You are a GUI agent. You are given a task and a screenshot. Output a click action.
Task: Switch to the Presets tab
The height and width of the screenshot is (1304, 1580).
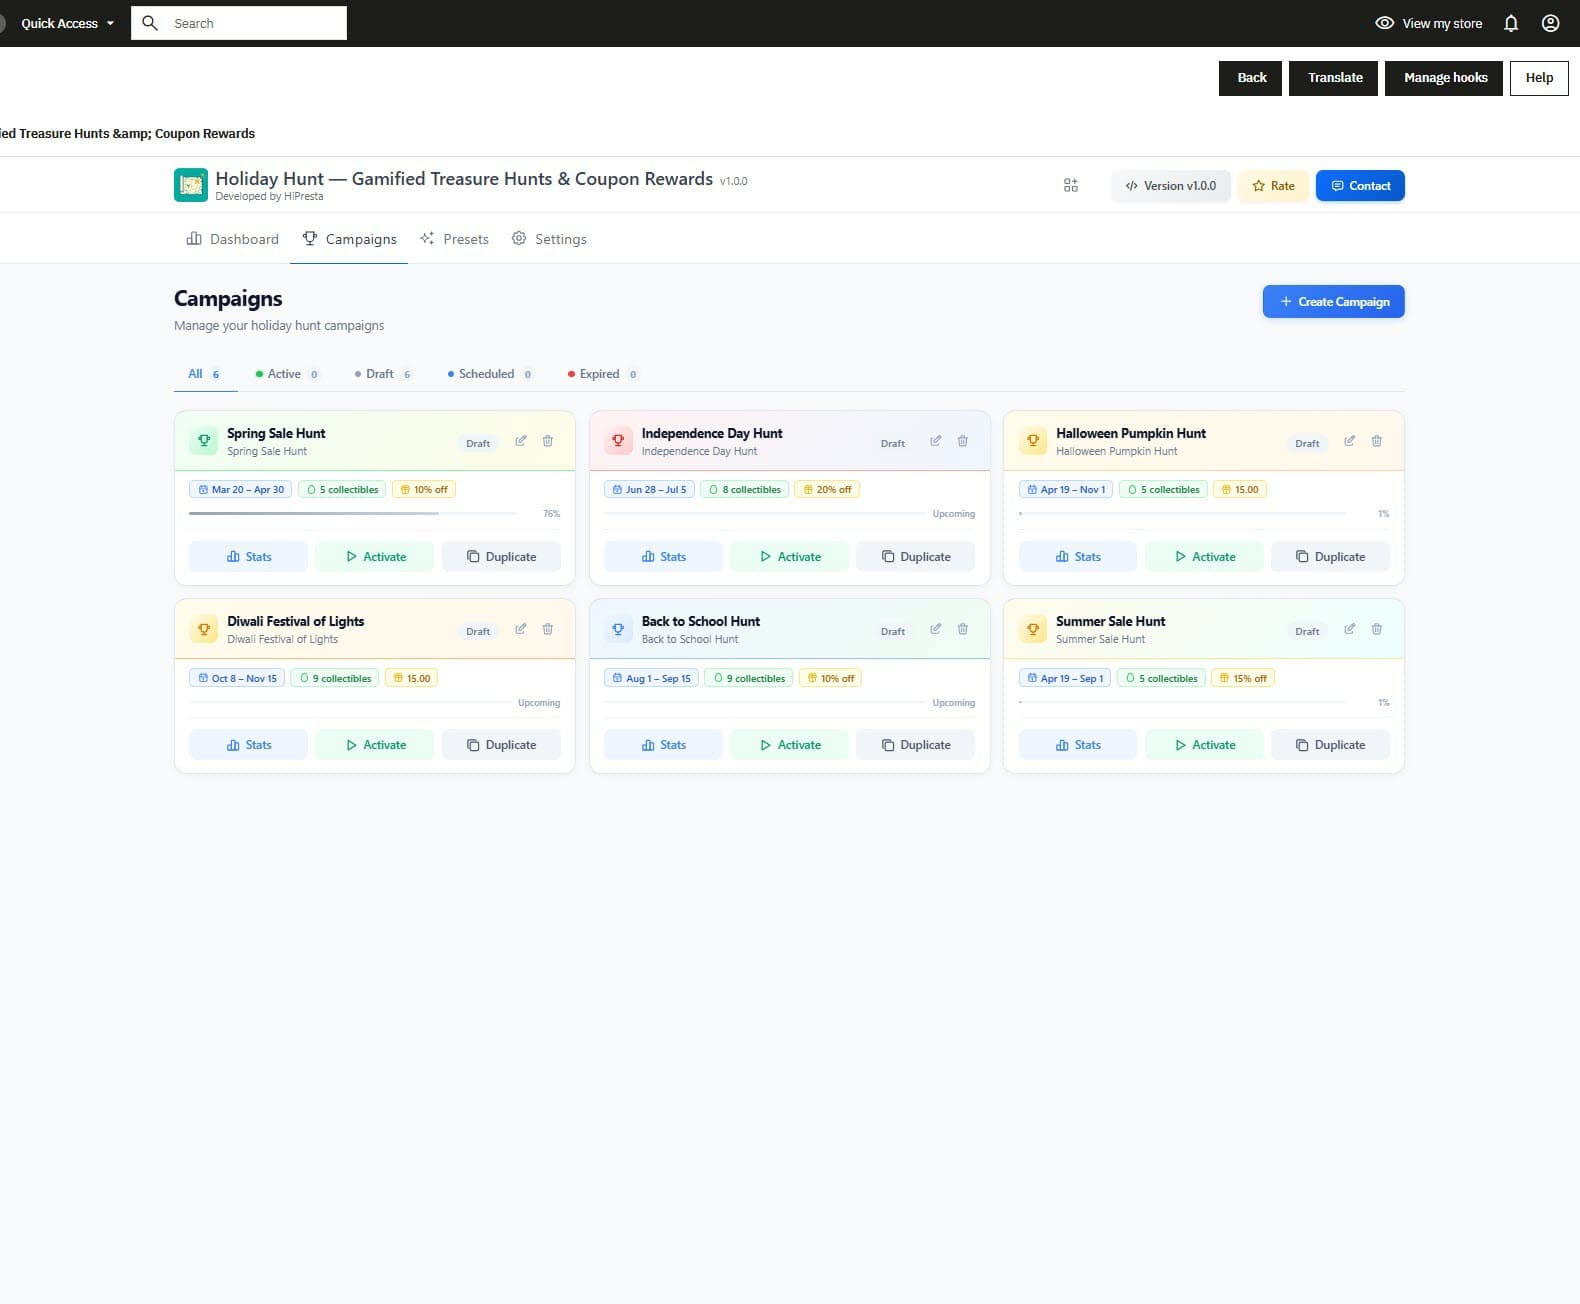455,239
